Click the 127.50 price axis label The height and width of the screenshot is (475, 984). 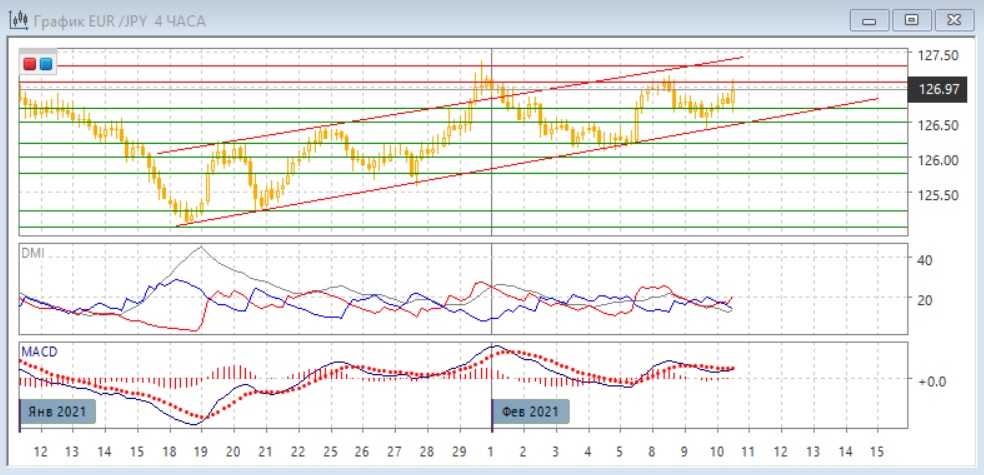point(938,55)
